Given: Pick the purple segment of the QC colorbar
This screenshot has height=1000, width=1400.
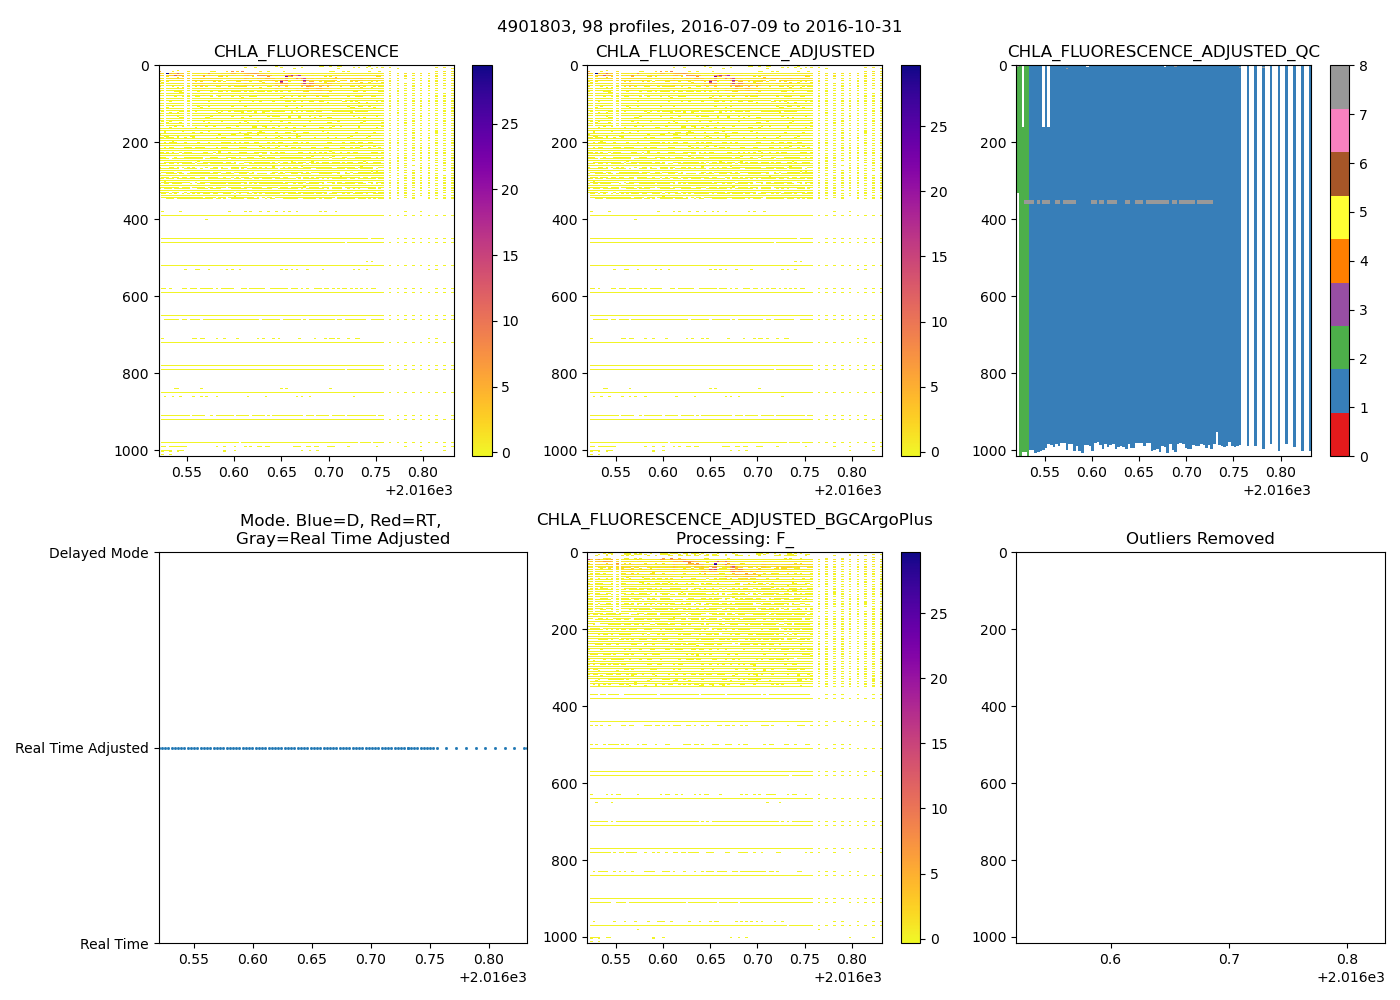Looking at the screenshot, I should [x=1339, y=305].
